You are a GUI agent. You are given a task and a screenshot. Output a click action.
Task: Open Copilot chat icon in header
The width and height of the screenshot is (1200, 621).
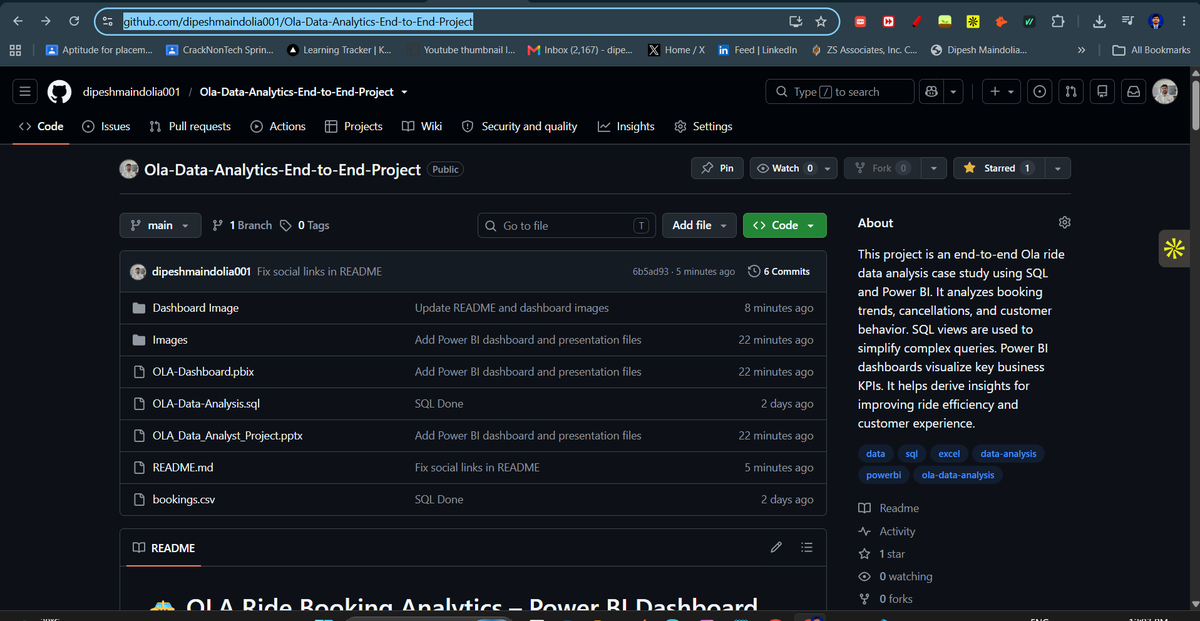(x=932, y=92)
